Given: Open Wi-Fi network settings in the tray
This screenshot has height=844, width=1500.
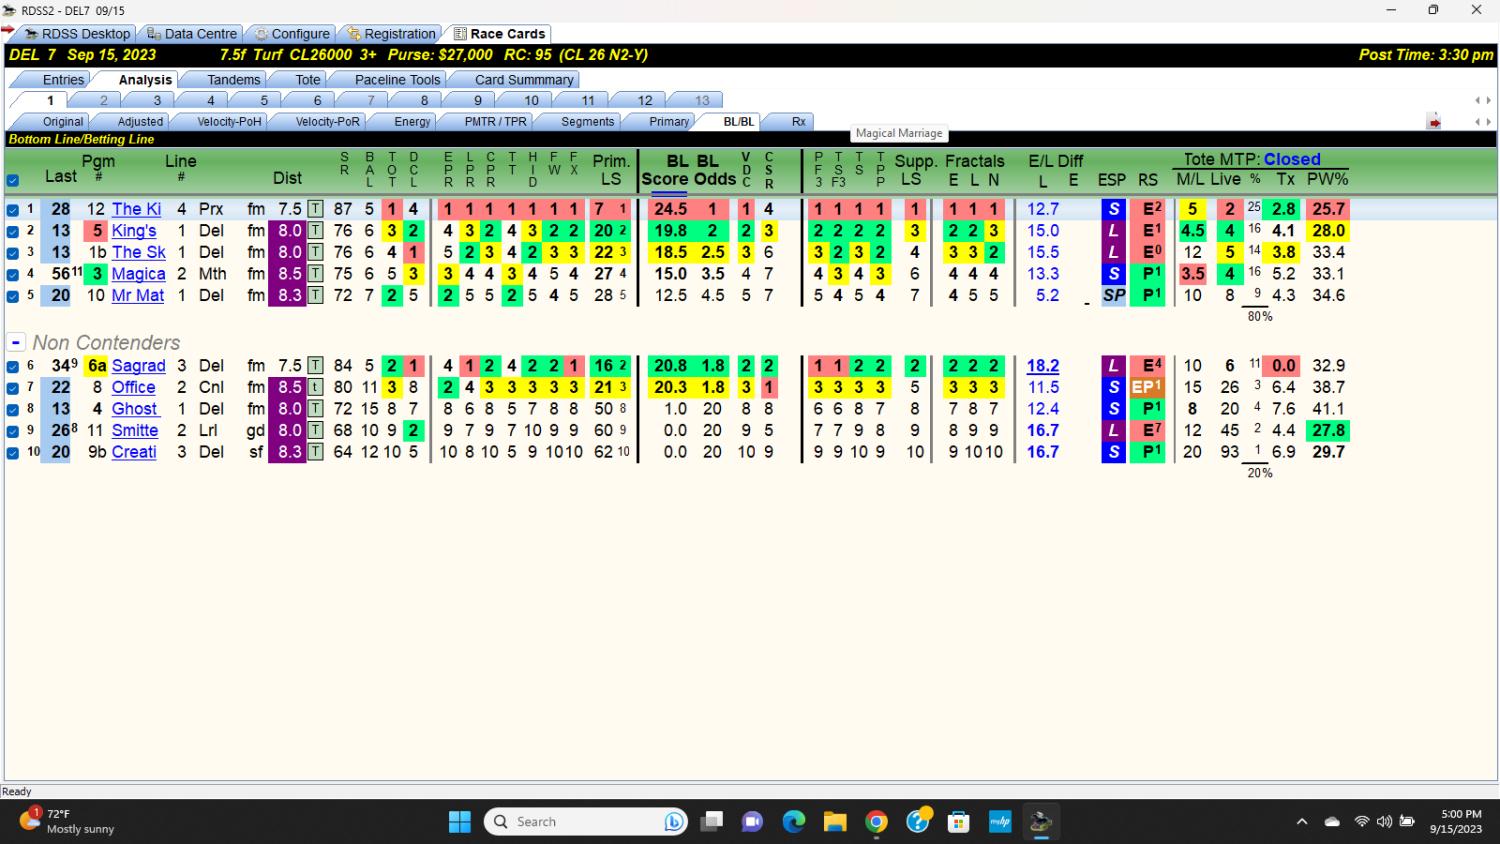Looking at the screenshot, I should click(x=1361, y=822).
